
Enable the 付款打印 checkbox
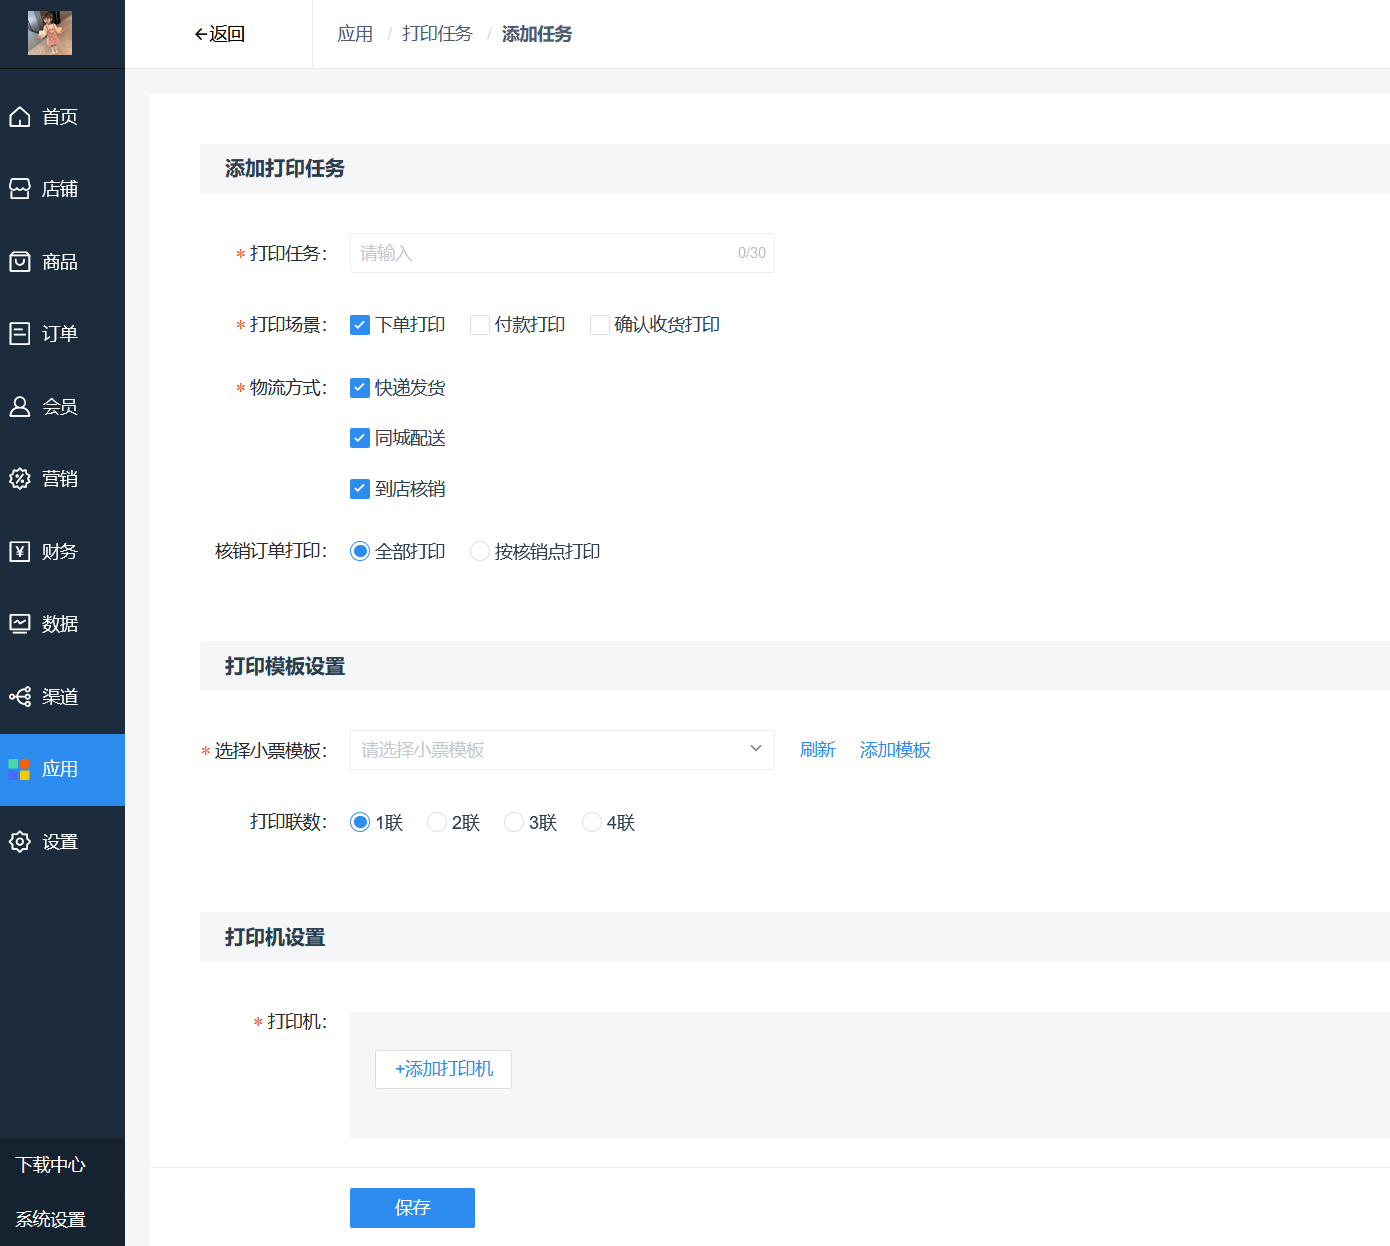(x=480, y=325)
